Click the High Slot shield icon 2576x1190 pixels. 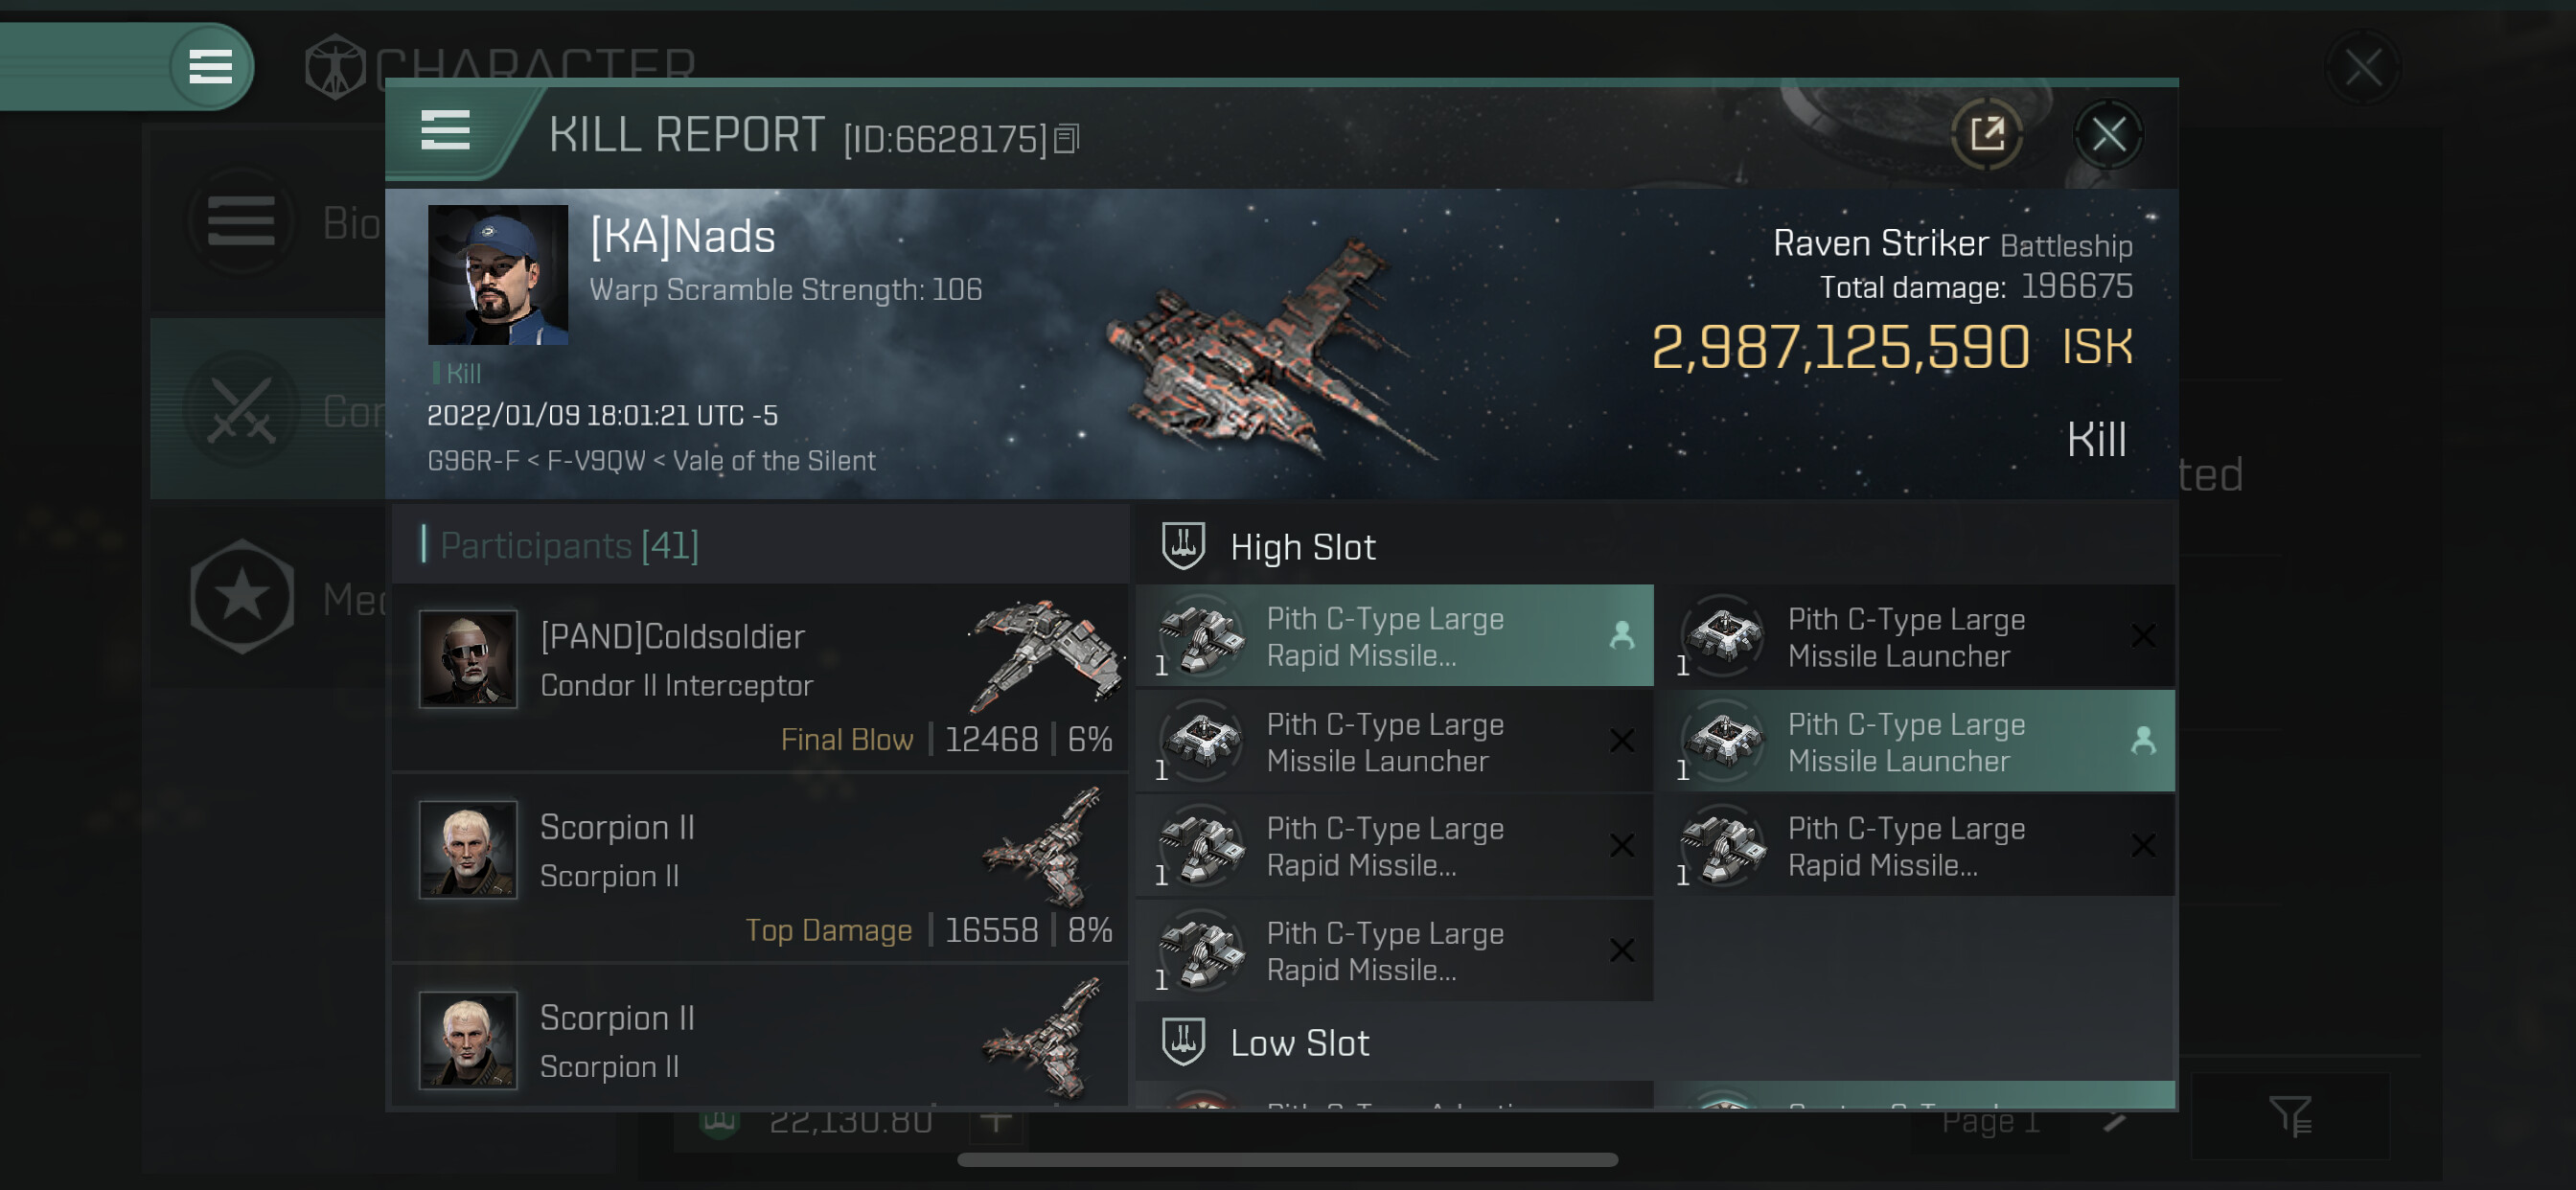tap(1183, 546)
